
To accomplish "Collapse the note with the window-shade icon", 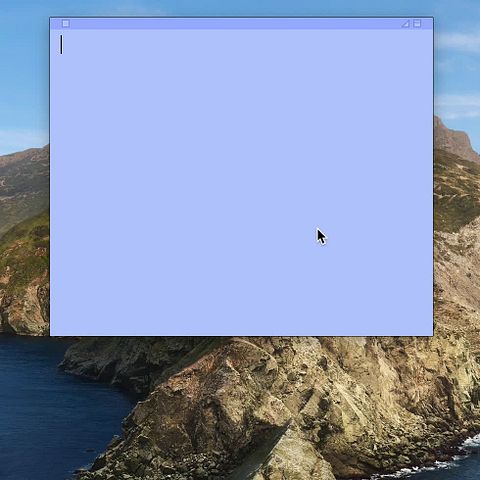I will point(417,23).
